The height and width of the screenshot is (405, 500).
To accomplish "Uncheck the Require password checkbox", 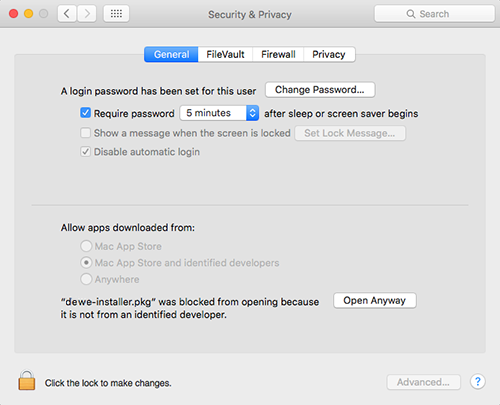I will pos(85,113).
